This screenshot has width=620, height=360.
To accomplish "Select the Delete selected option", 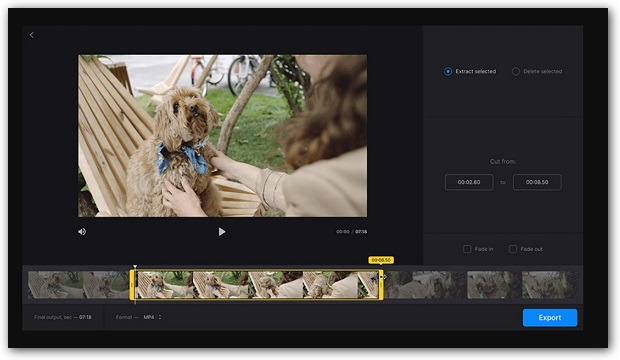I will pyautogui.click(x=516, y=71).
